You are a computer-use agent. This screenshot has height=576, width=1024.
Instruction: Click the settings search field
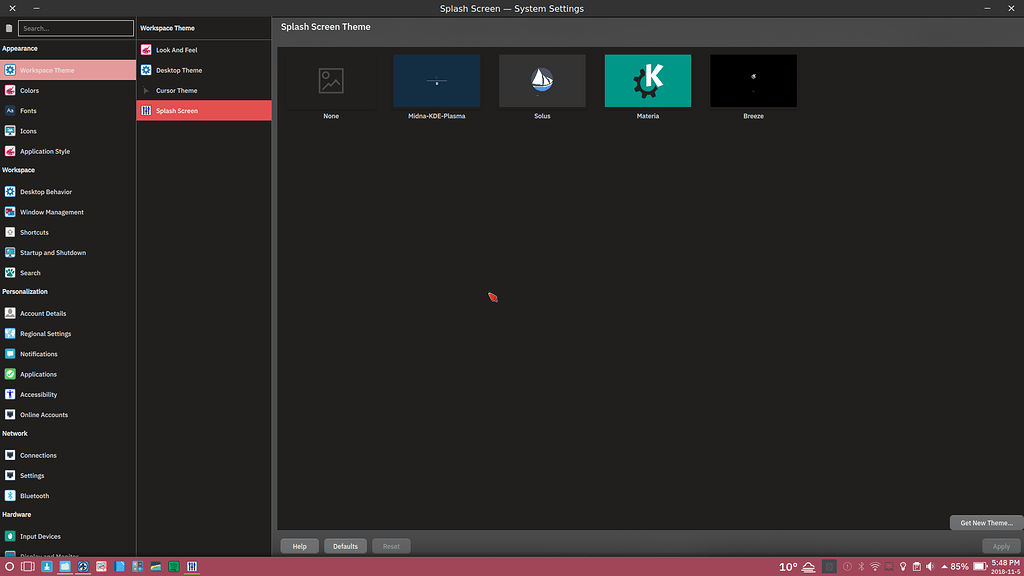pyautogui.click(x=75, y=28)
